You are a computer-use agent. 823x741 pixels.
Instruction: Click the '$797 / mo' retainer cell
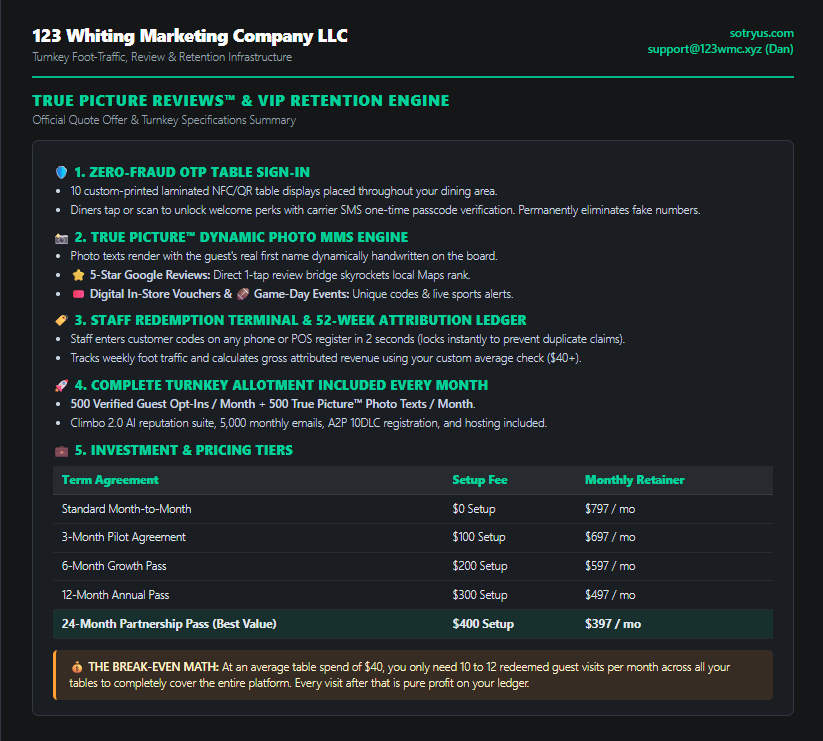coord(610,509)
